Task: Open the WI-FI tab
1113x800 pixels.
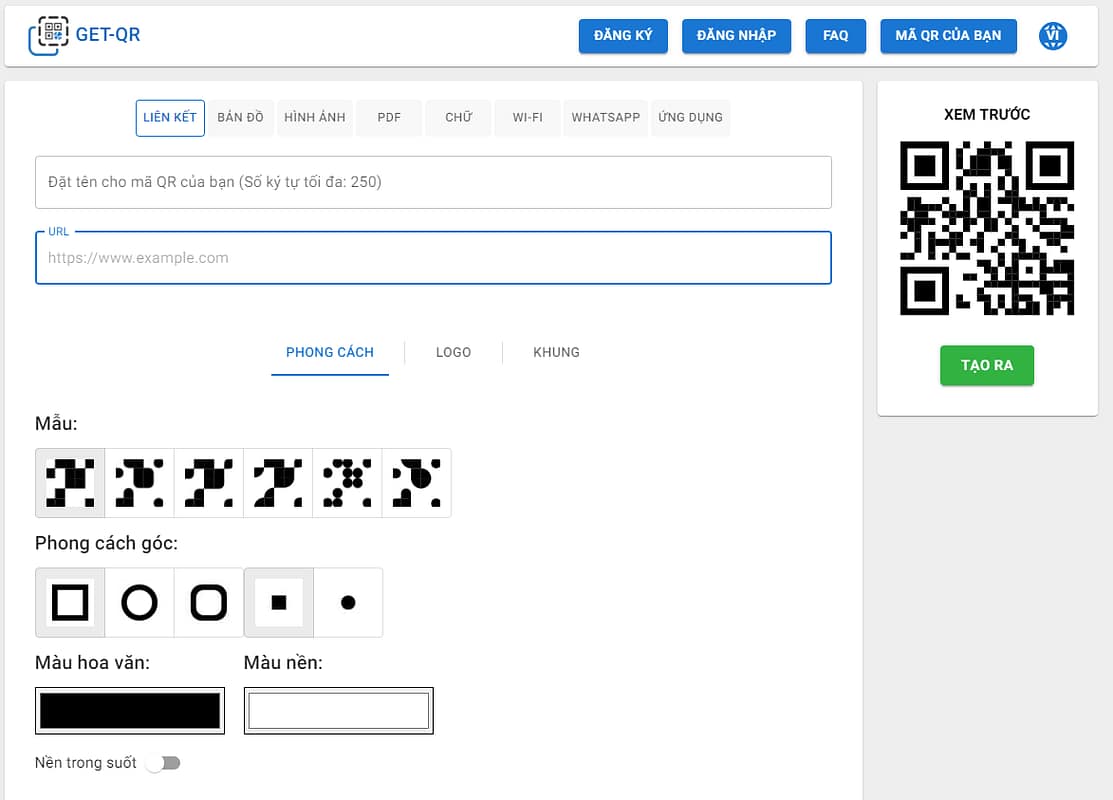Action: point(527,118)
